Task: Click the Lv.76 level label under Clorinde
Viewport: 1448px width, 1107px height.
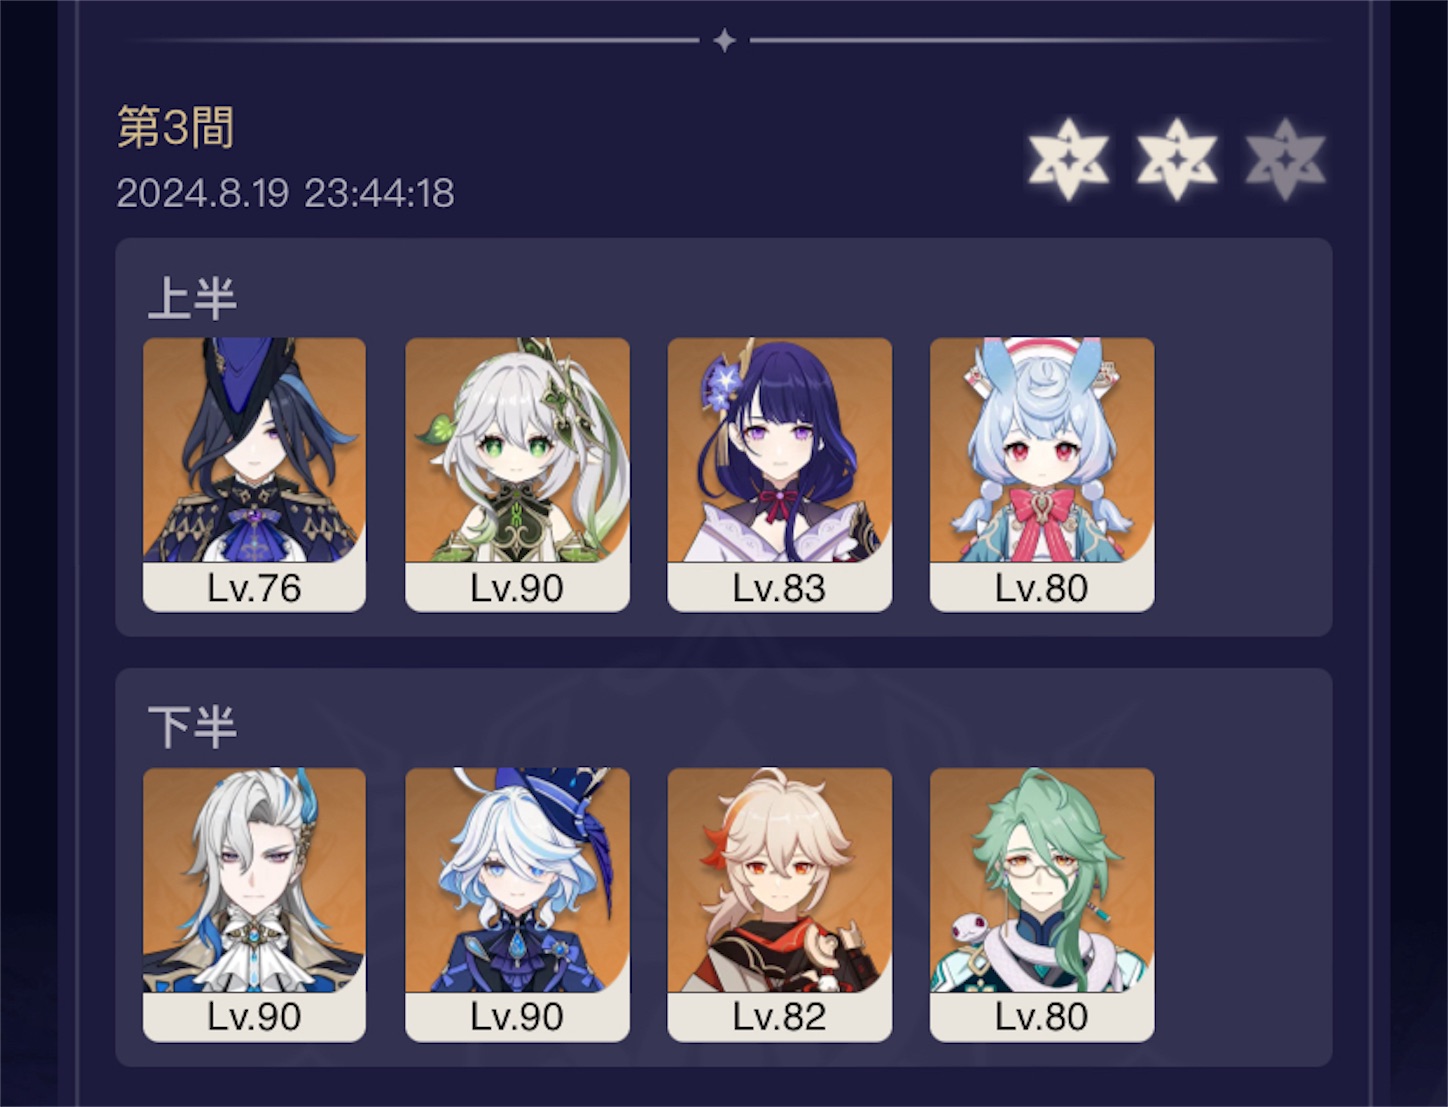Action: 254,588
